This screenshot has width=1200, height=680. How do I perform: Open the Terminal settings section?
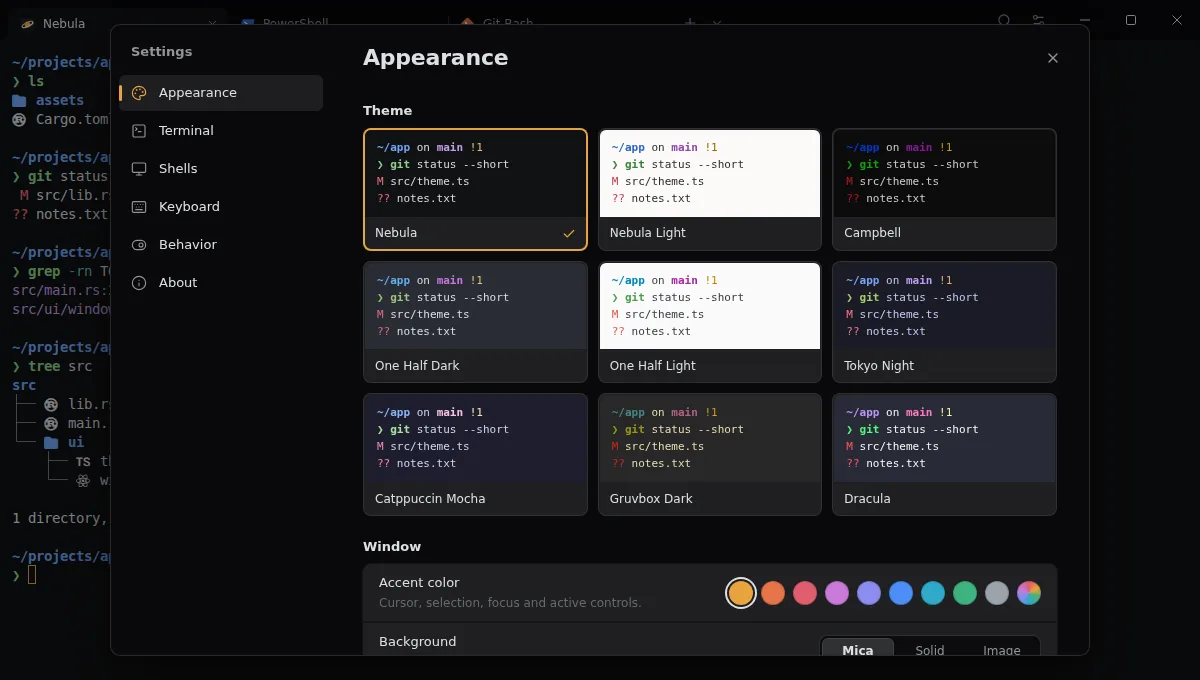coord(221,131)
